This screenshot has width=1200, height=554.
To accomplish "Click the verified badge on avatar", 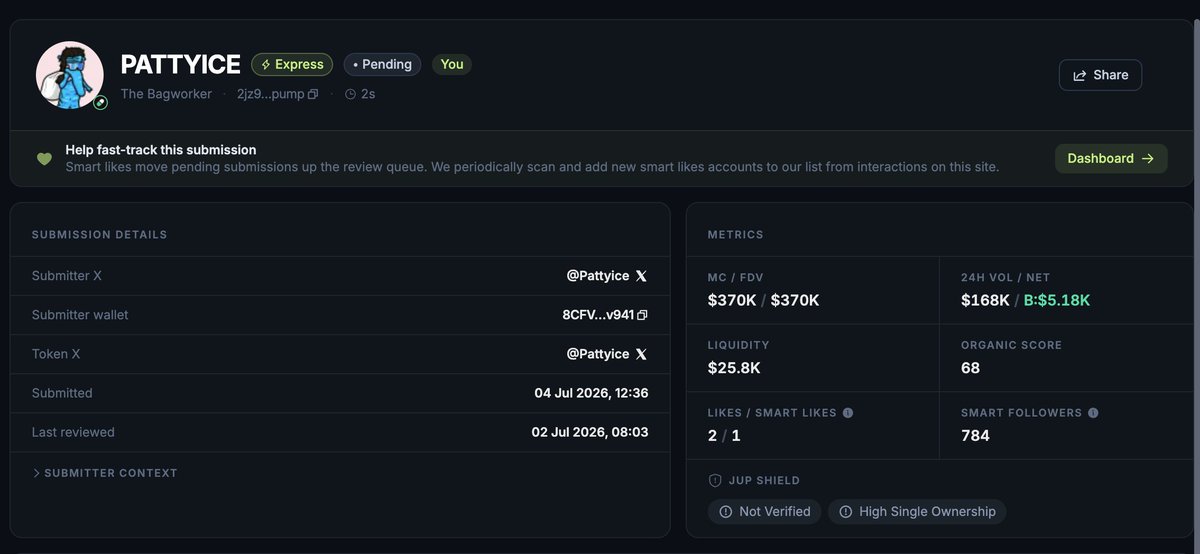I will [100, 102].
